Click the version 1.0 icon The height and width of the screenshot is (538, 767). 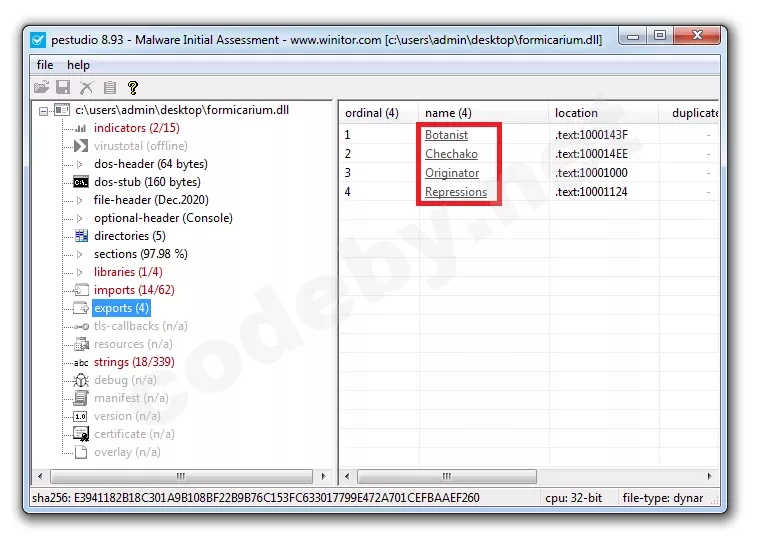click(81, 416)
